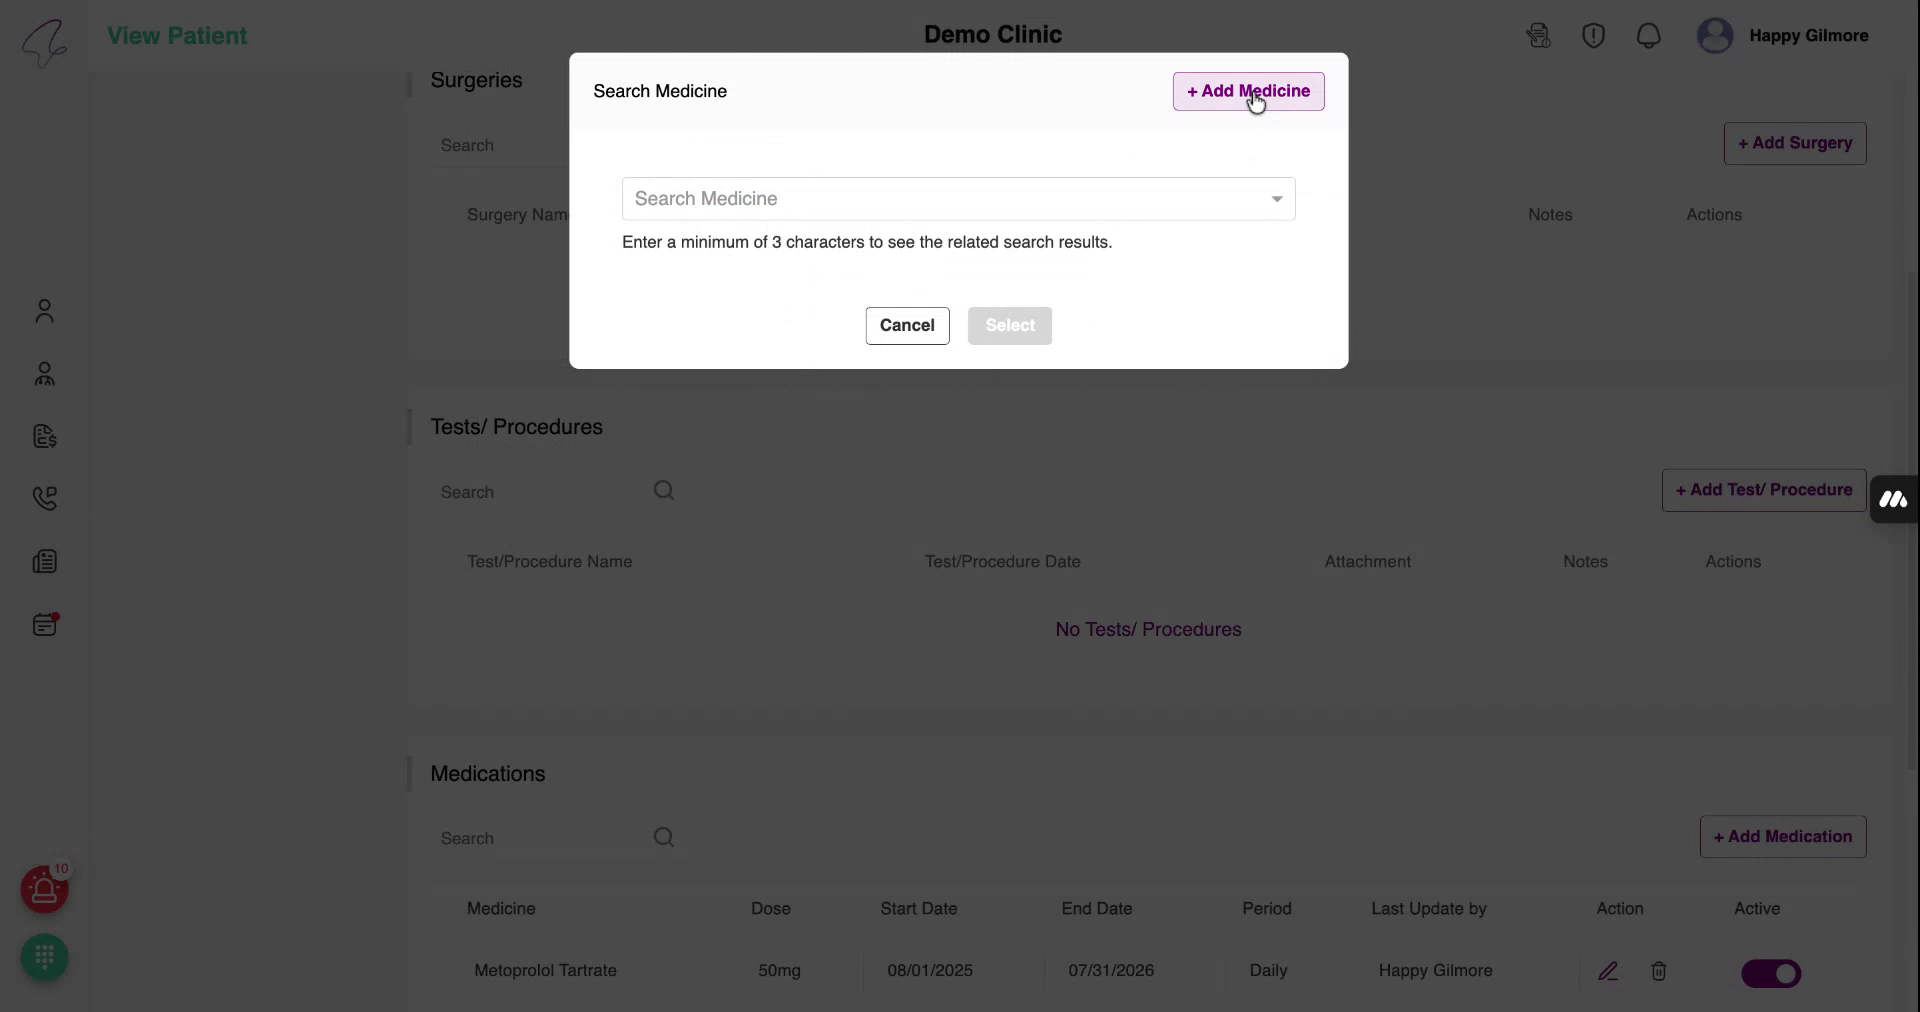Click the Add Medicine button
The width and height of the screenshot is (1920, 1012).
pyautogui.click(x=1248, y=91)
